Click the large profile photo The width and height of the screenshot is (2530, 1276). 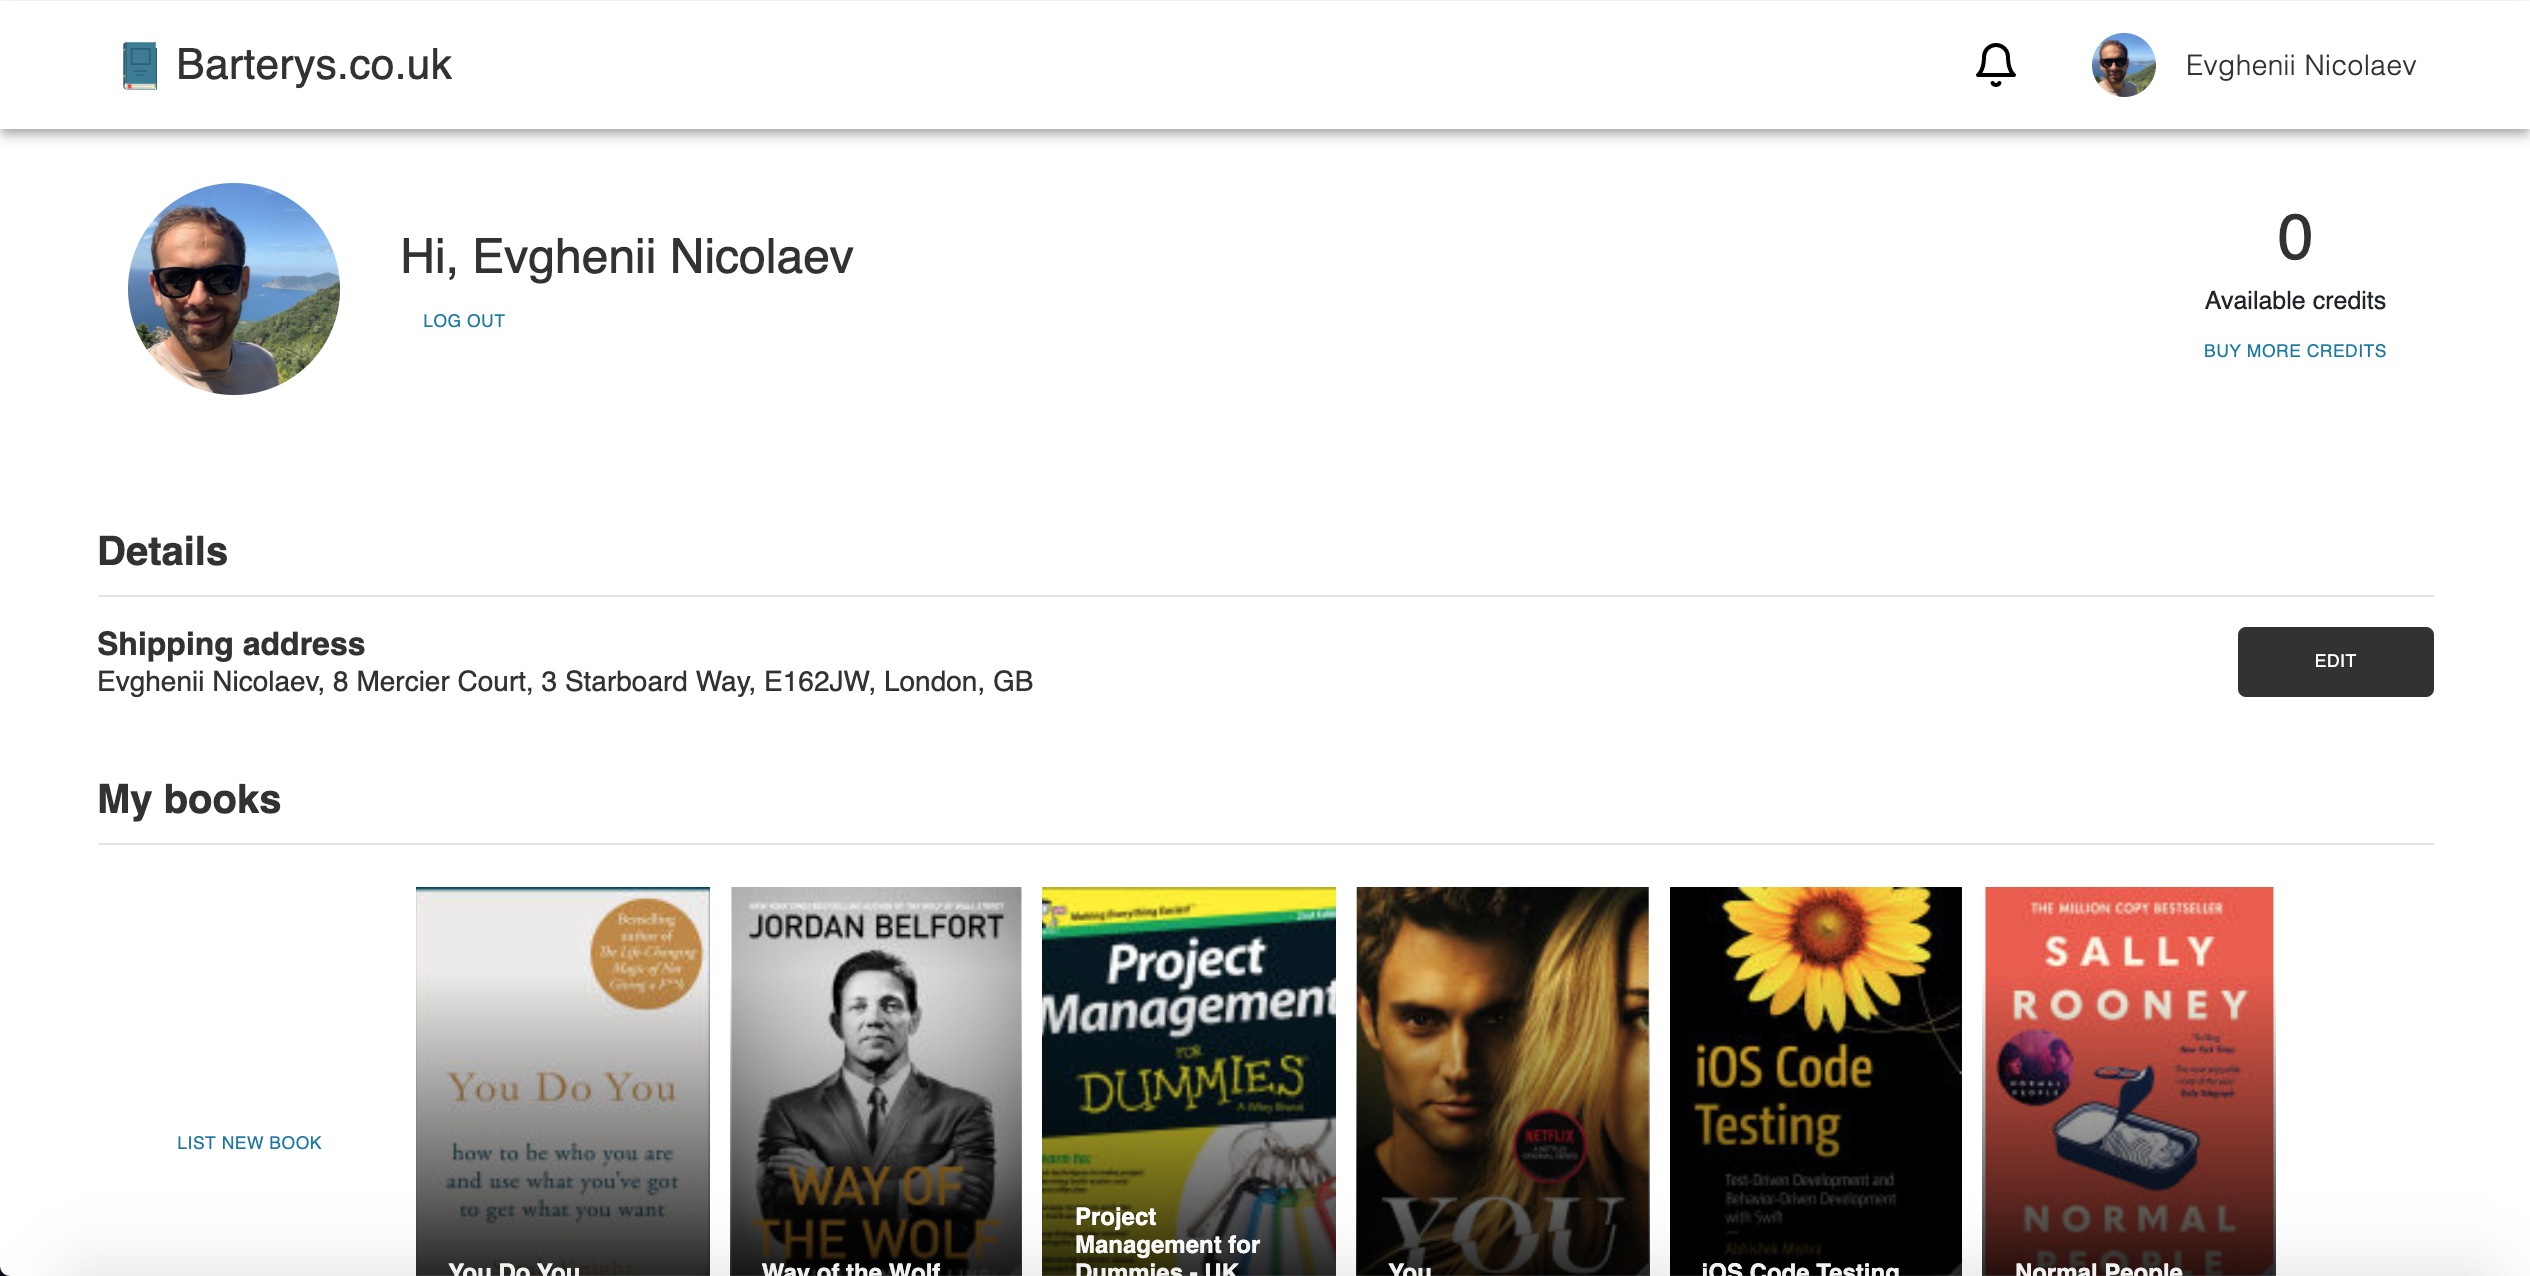click(234, 289)
